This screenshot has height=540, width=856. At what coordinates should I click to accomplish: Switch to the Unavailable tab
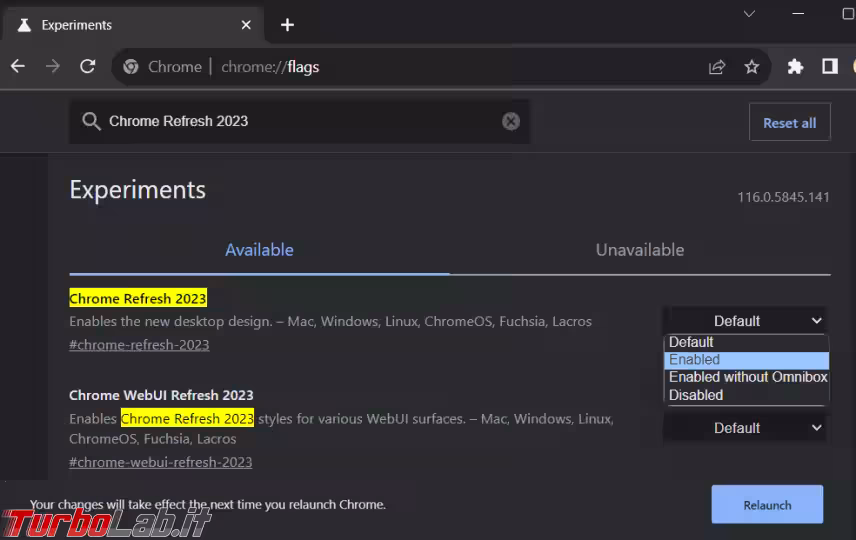[640, 250]
